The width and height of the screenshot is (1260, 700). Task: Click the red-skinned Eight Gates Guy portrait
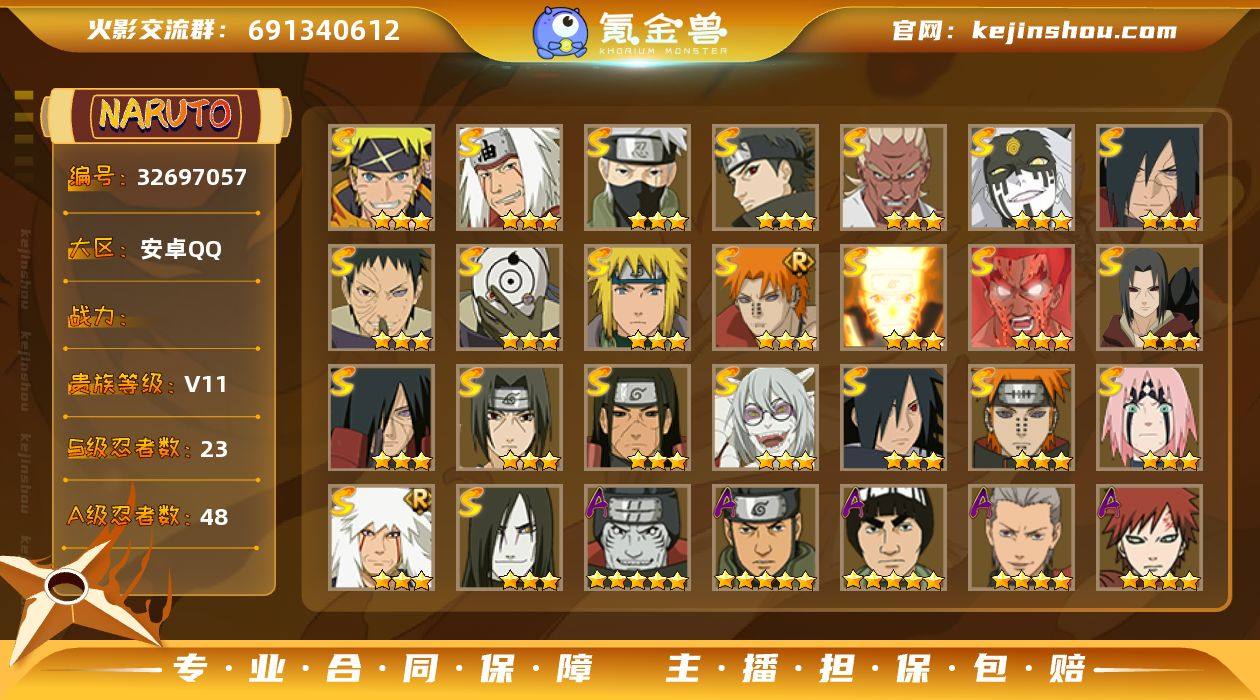point(1021,297)
